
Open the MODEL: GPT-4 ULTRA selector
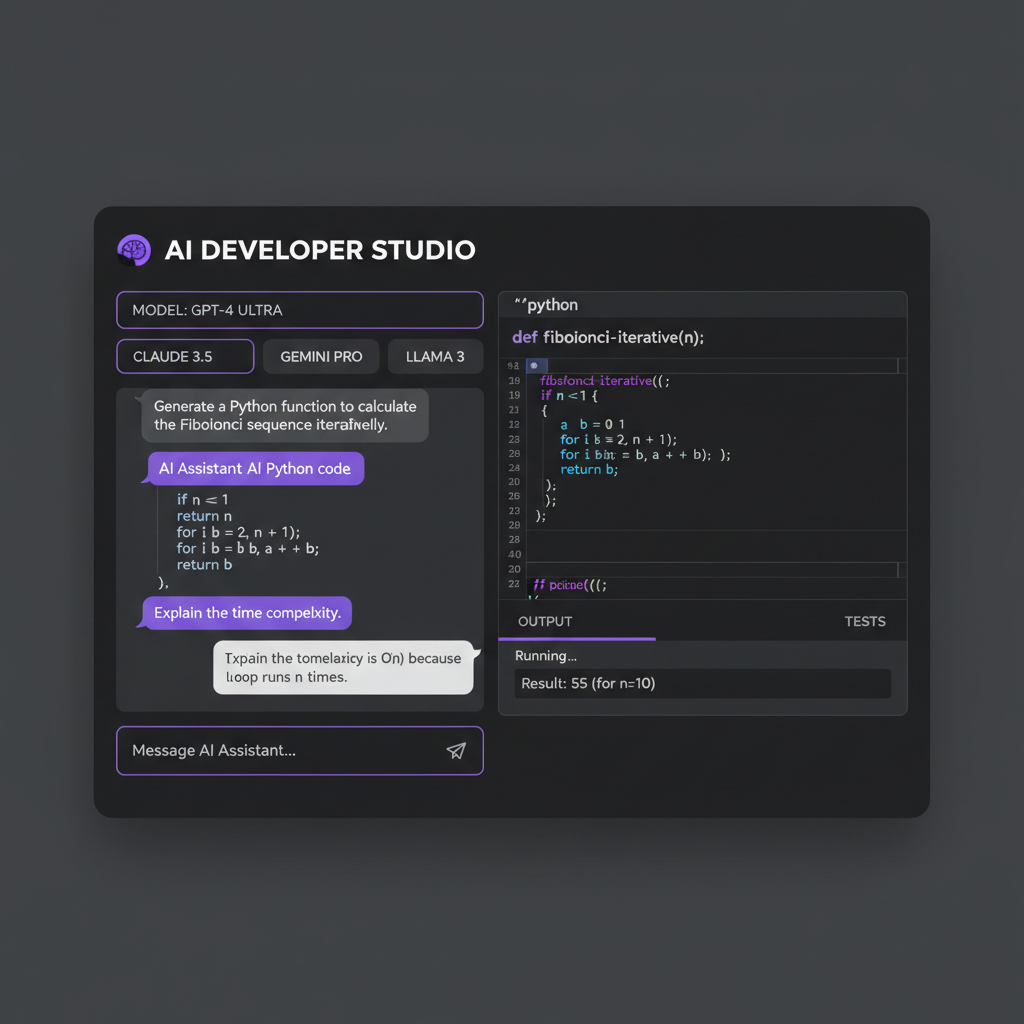(300, 310)
